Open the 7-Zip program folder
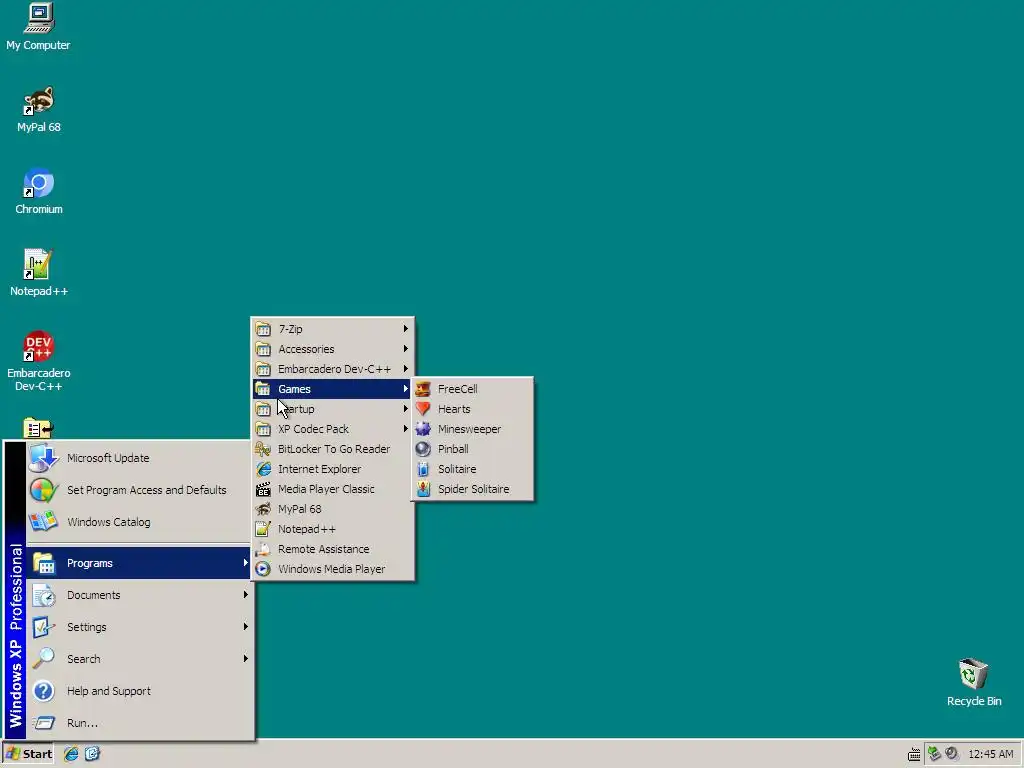Image resolution: width=1024 pixels, height=768 pixels. (x=332, y=329)
